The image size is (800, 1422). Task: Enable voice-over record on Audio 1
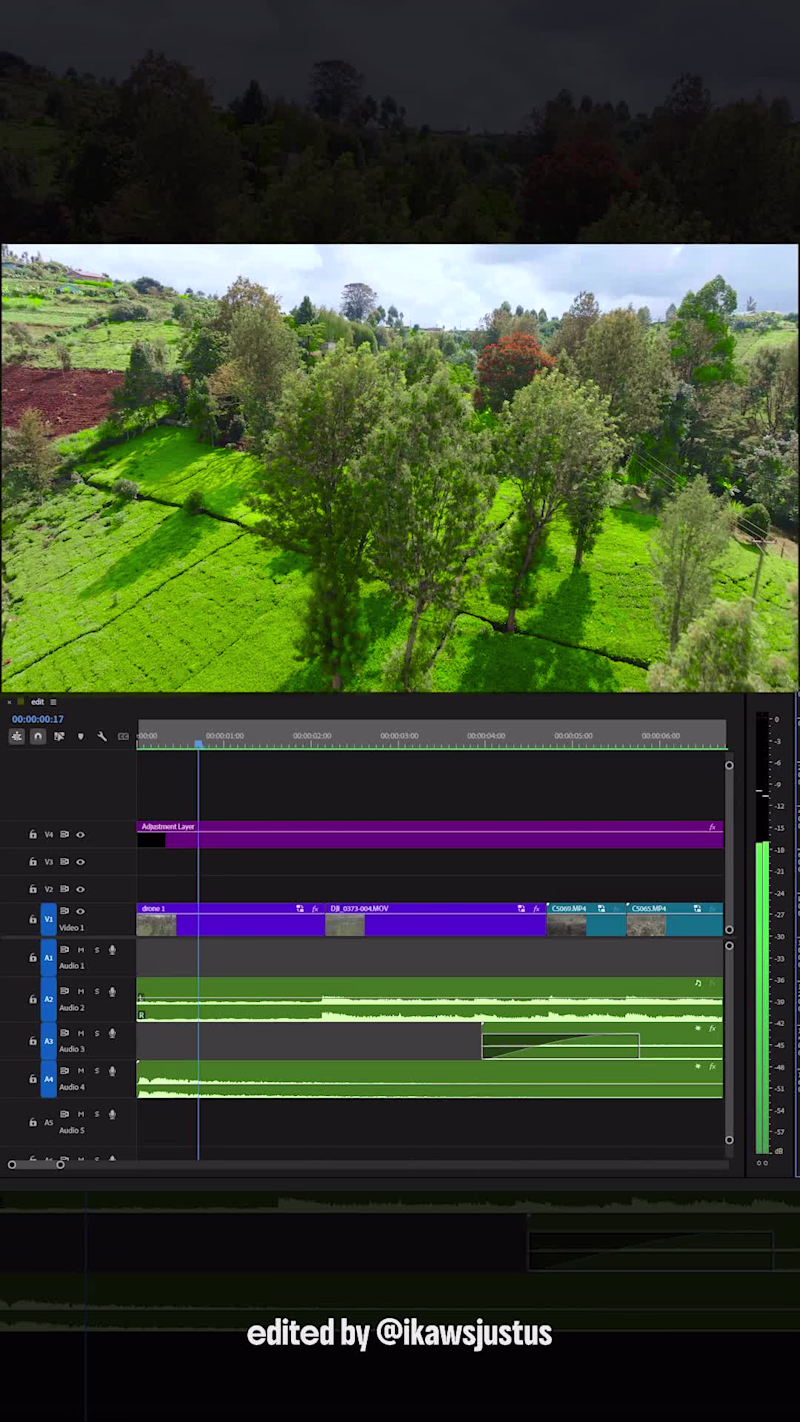point(112,950)
